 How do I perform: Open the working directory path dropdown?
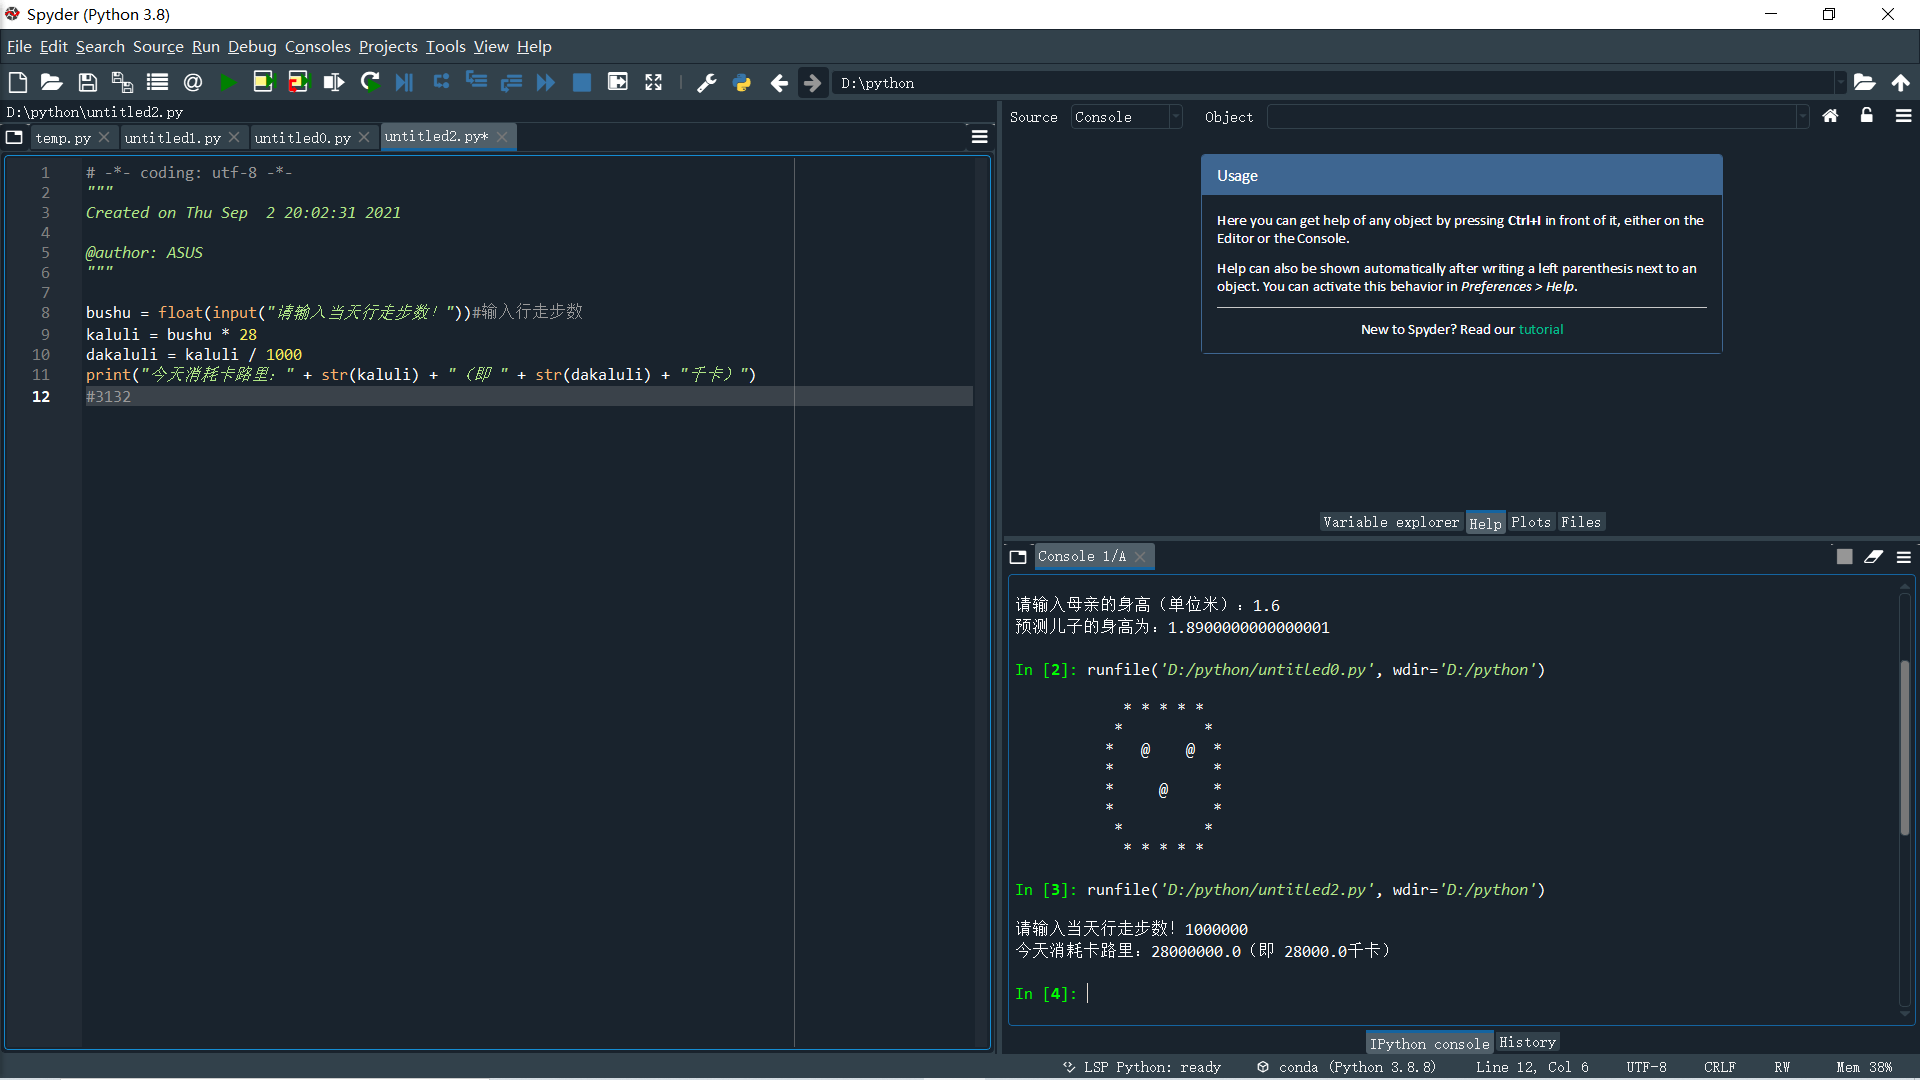click(x=1839, y=83)
